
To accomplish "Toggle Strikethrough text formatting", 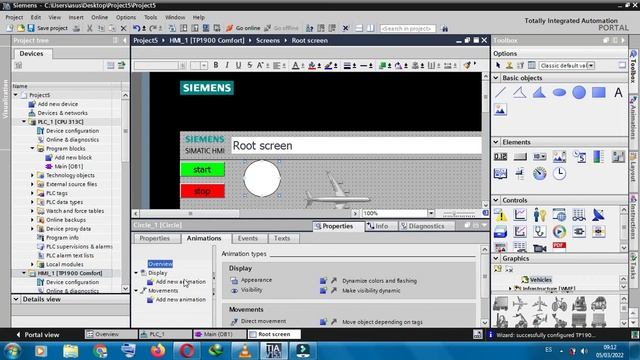I will 249,65.
